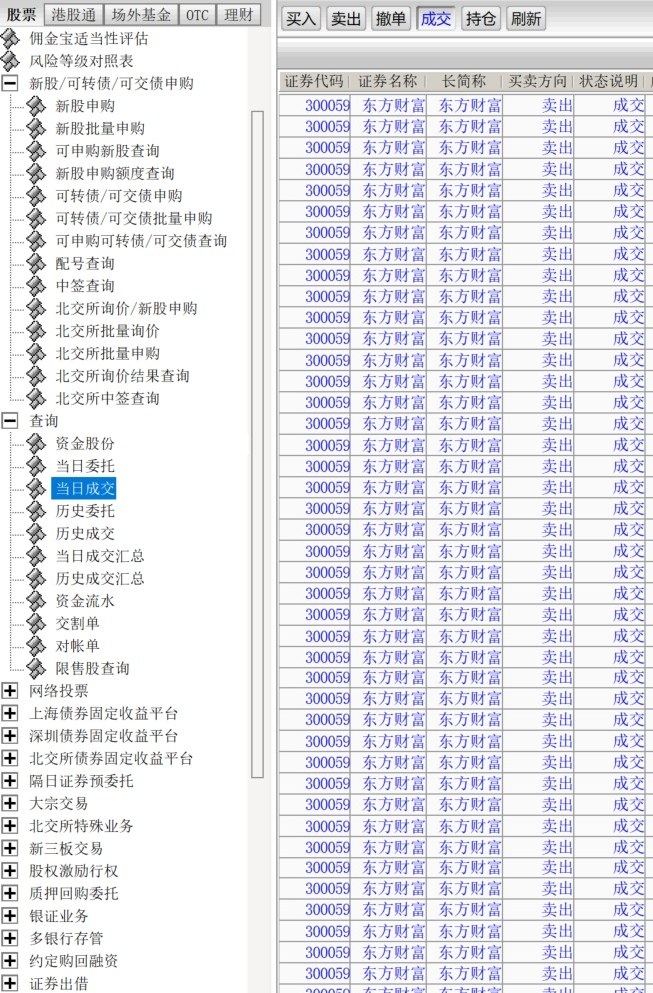Viewport: 653px width, 993px height.
Task: Click the icon beside 风险等级对照表
Action: click(x=10, y=61)
